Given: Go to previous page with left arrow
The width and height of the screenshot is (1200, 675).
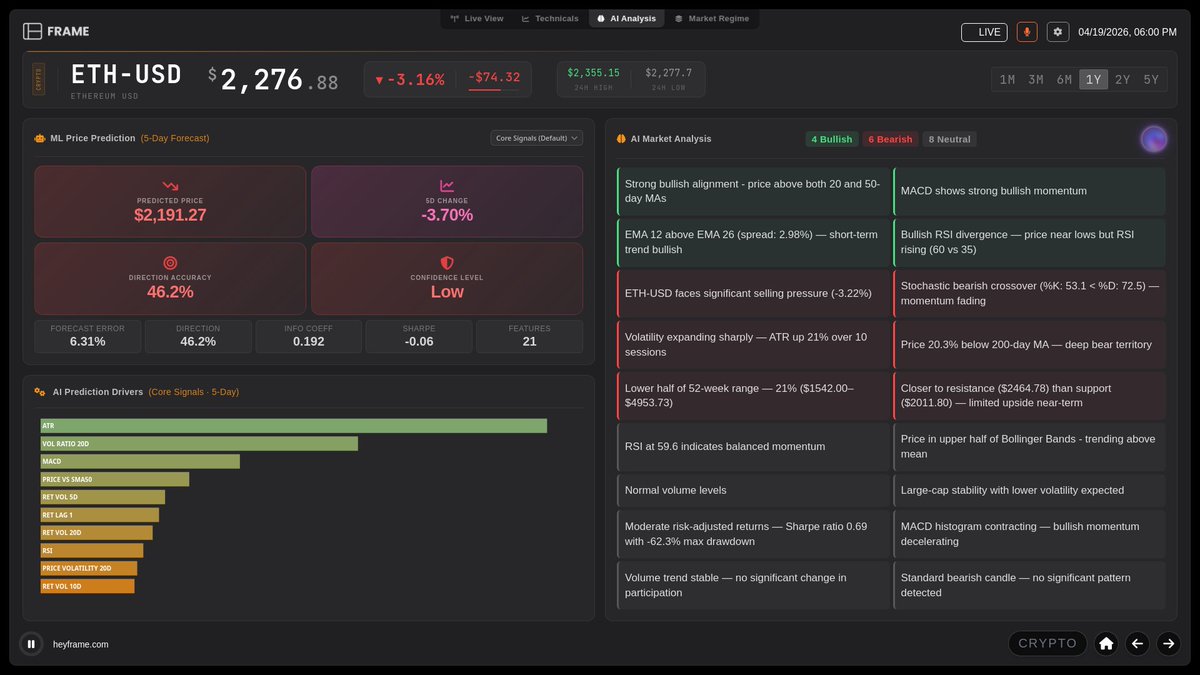Looking at the screenshot, I should pyautogui.click(x=1137, y=644).
